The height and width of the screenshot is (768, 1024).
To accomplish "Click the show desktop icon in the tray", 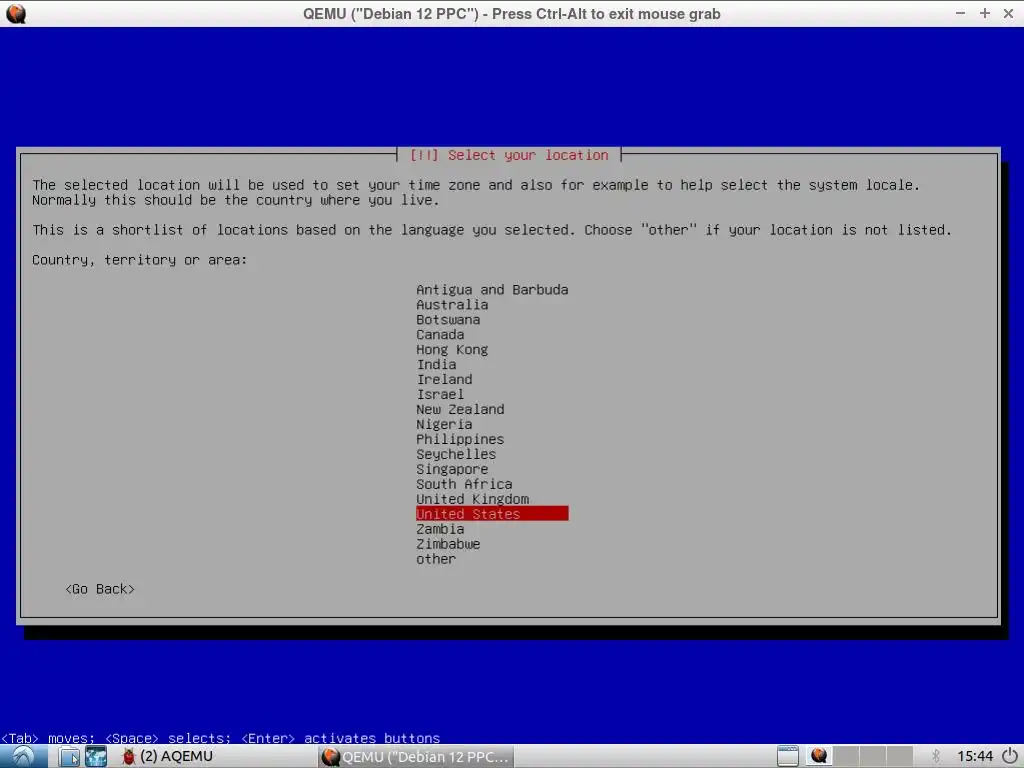I will 788,756.
